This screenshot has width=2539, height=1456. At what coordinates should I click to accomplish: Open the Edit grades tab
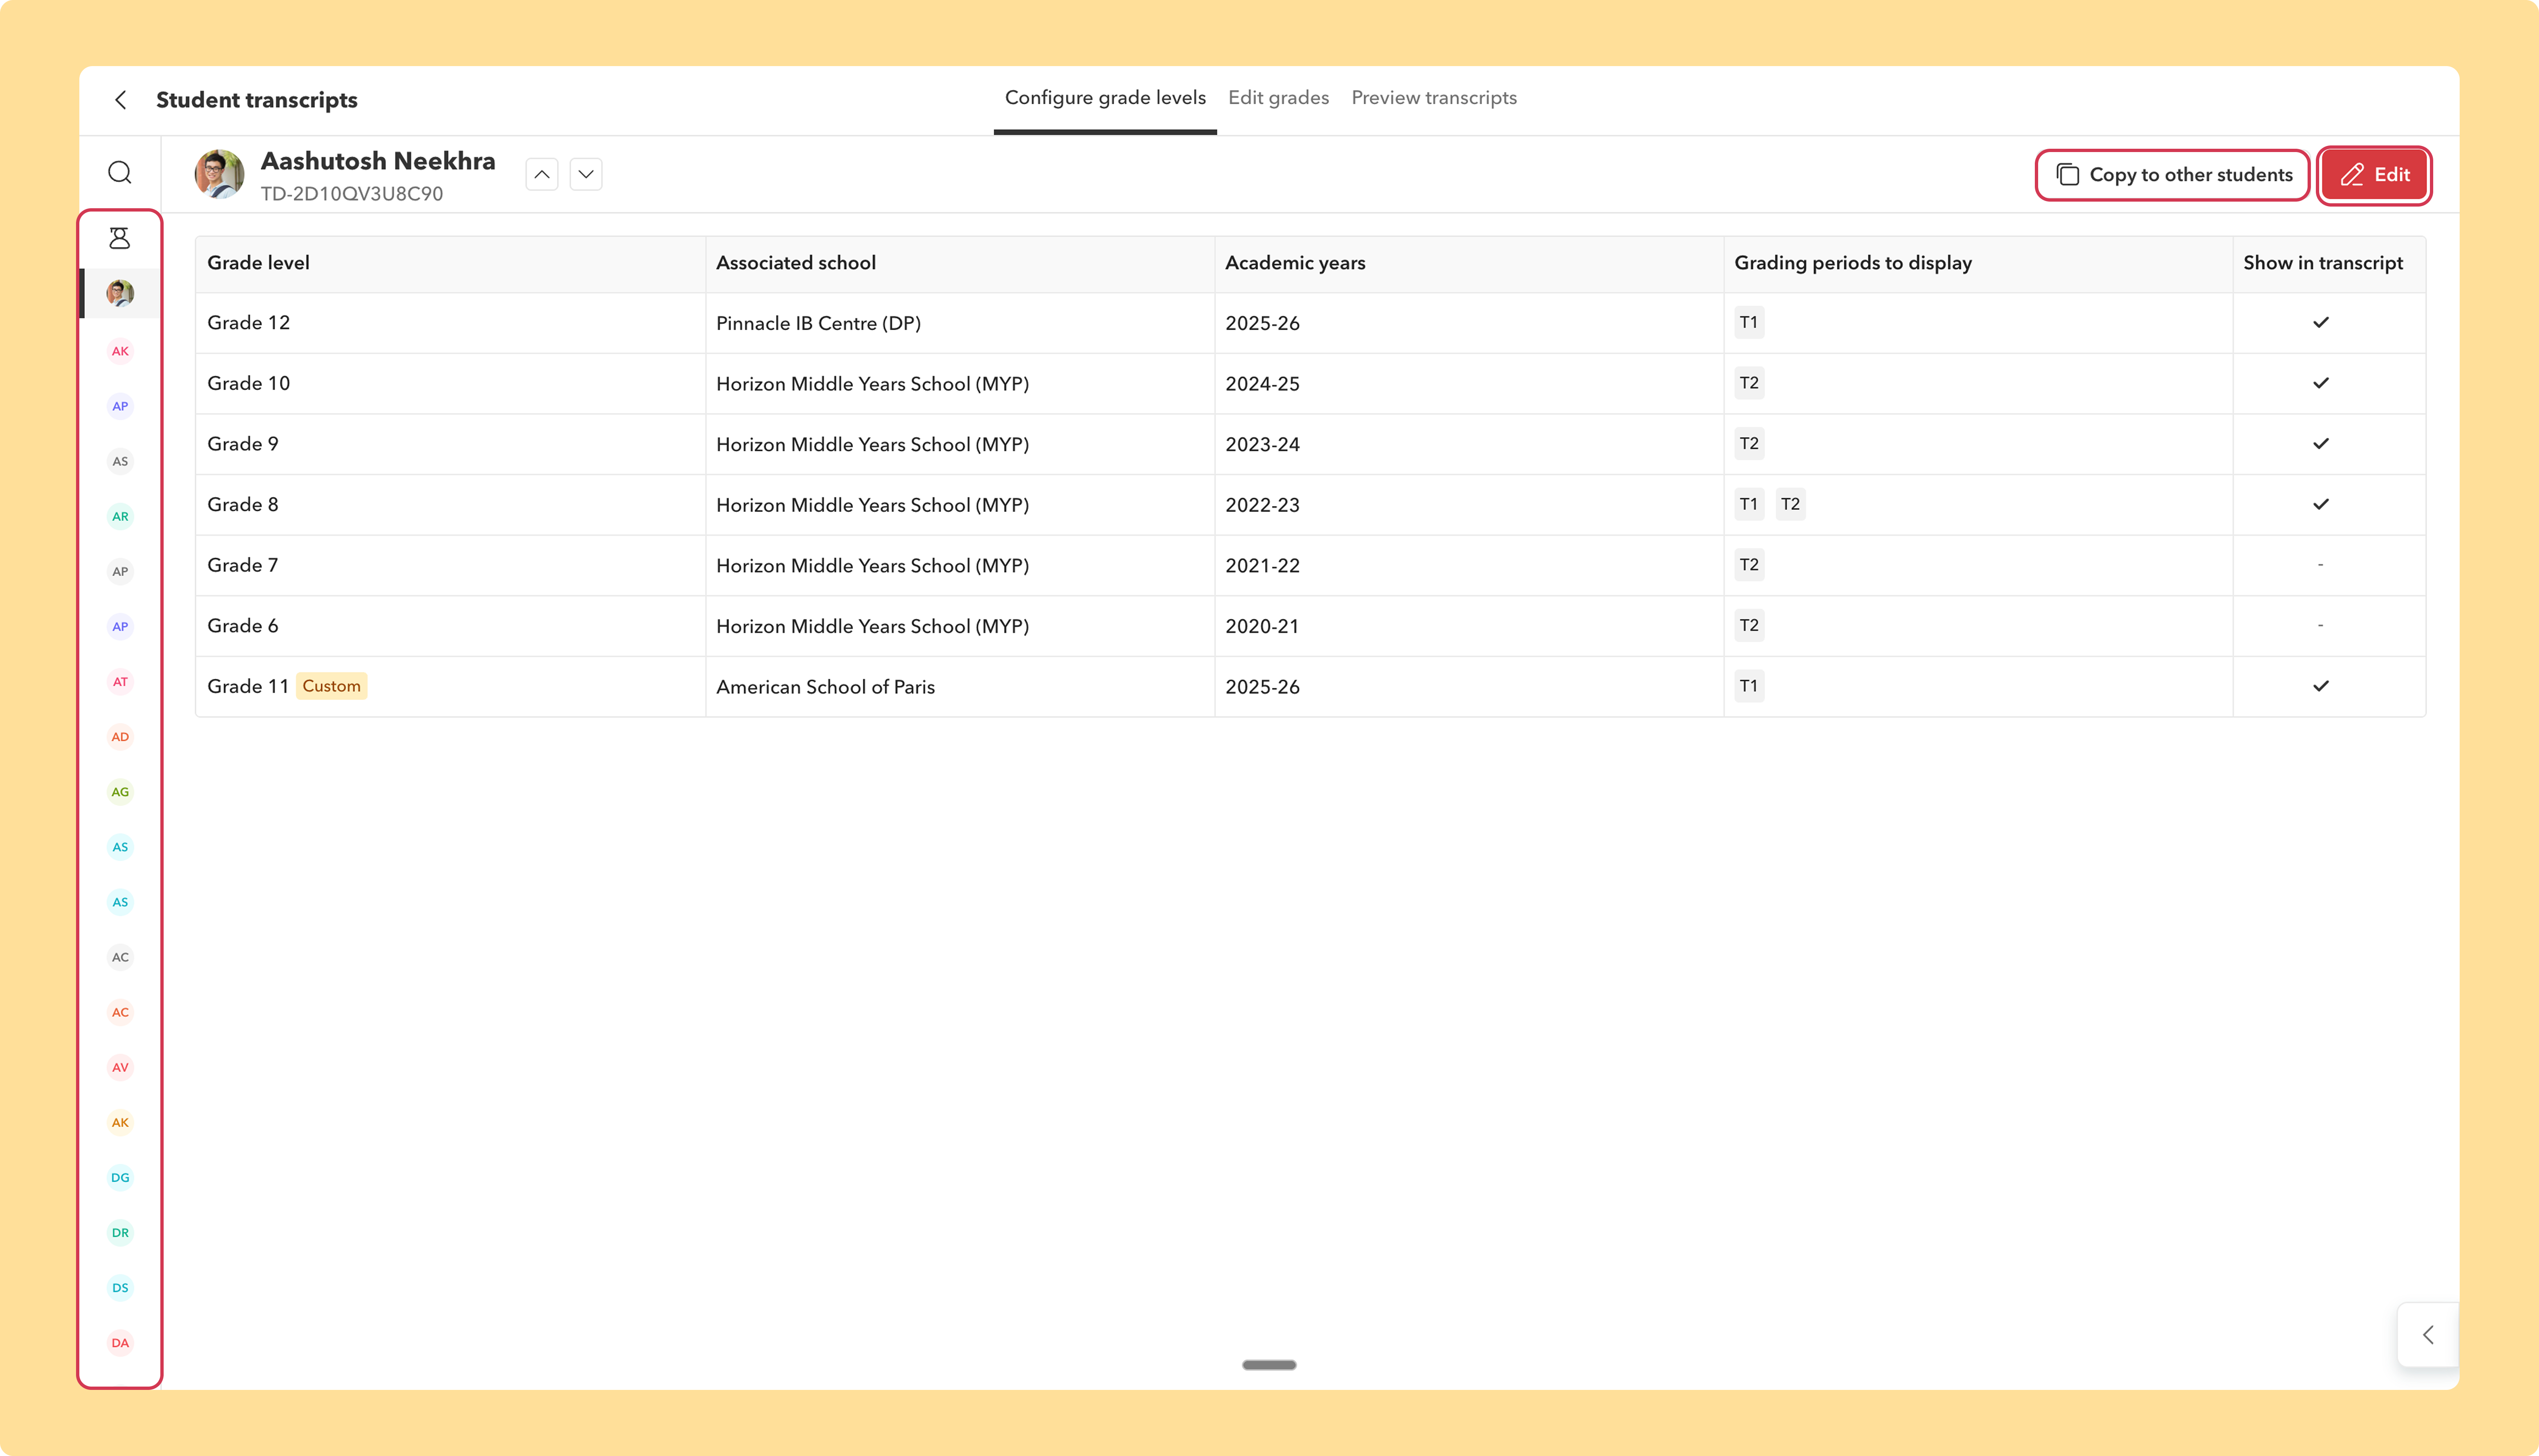tap(1278, 98)
